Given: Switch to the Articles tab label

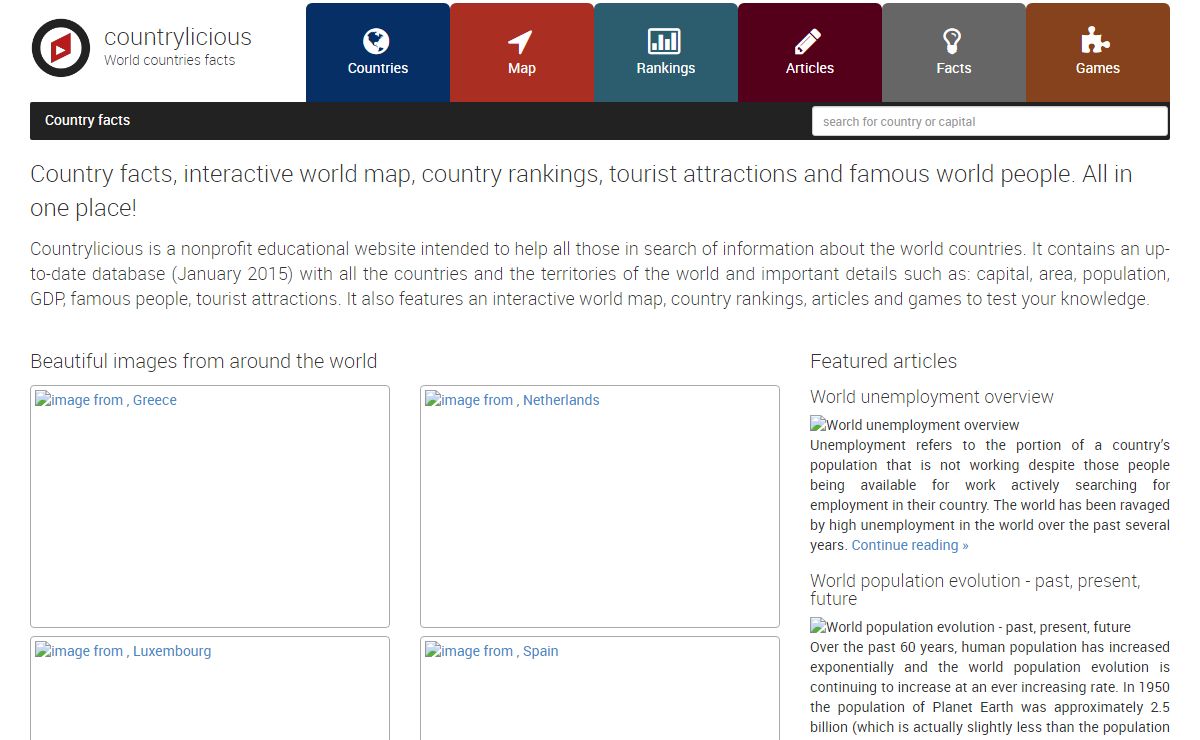Looking at the screenshot, I should [810, 68].
